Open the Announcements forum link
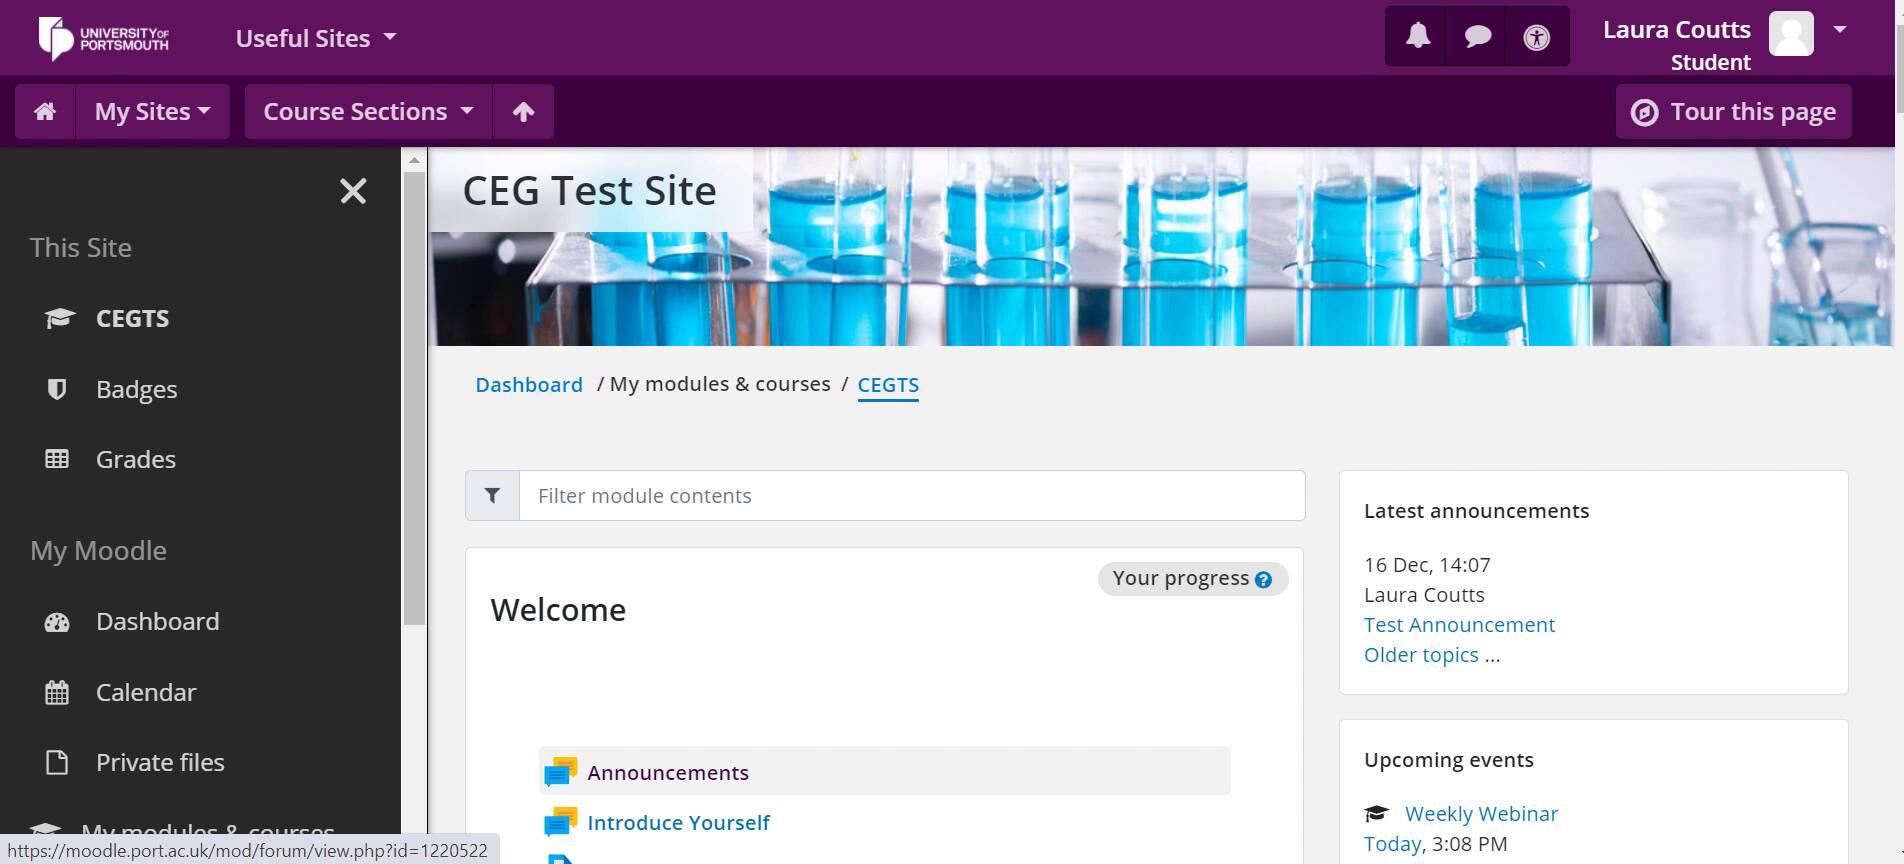Screen dimensions: 1904x864 click(668, 773)
